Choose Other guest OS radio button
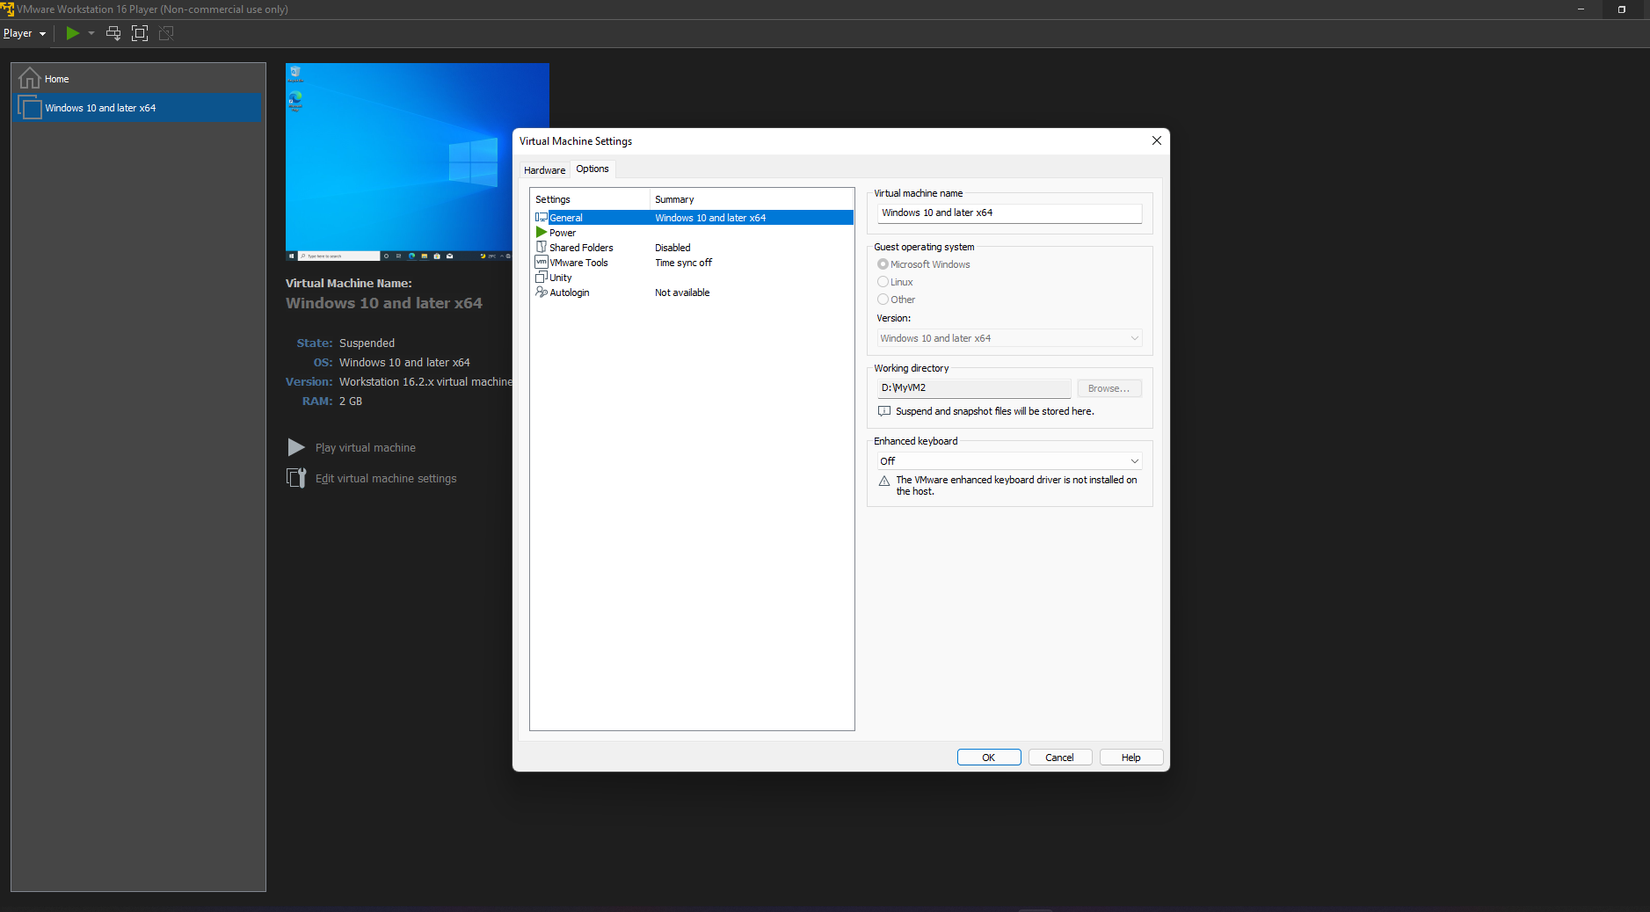1650x912 pixels. pos(883,299)
